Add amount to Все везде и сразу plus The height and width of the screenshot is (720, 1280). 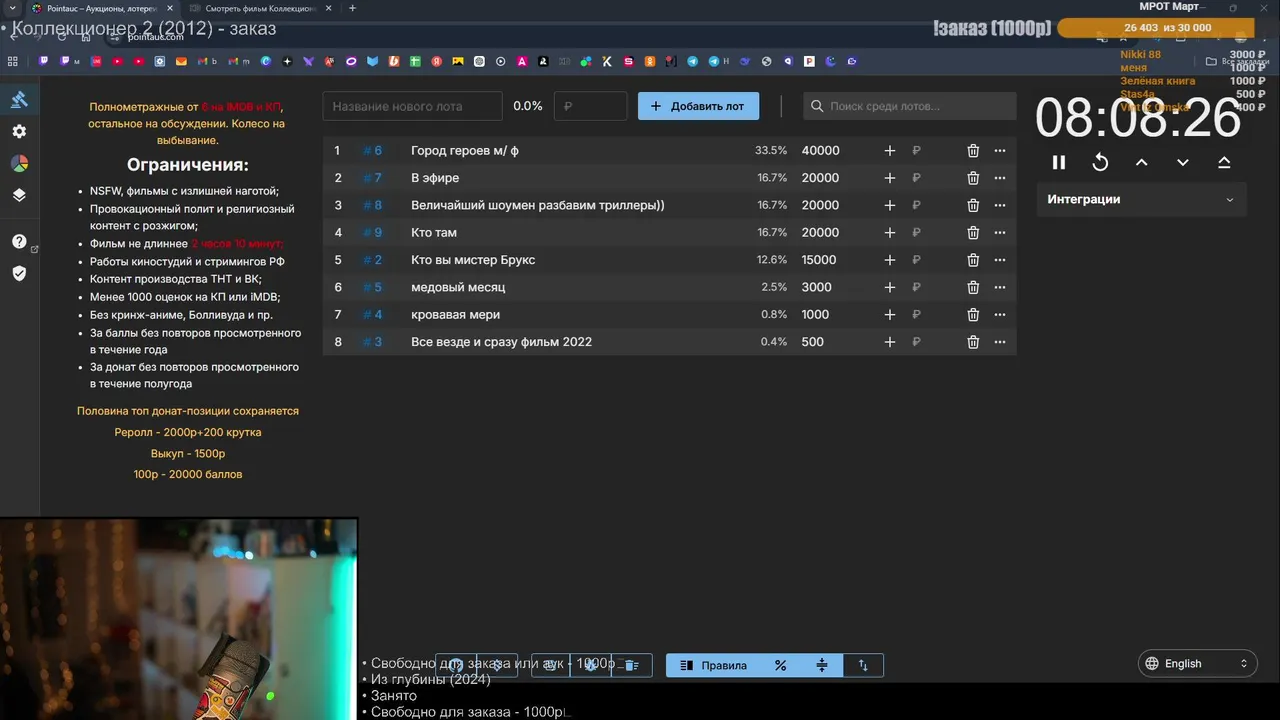[890, 342]
